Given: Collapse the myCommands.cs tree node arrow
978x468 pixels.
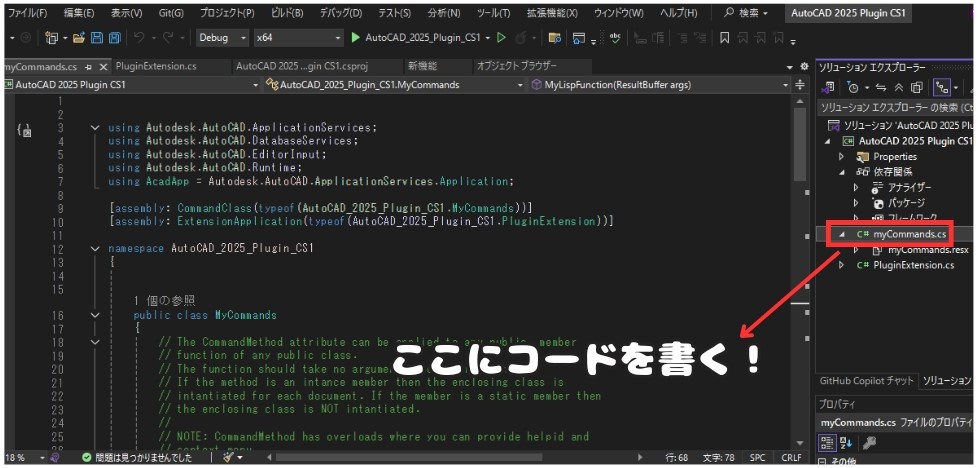Looking at the screenshot, I should click(841, 234).
